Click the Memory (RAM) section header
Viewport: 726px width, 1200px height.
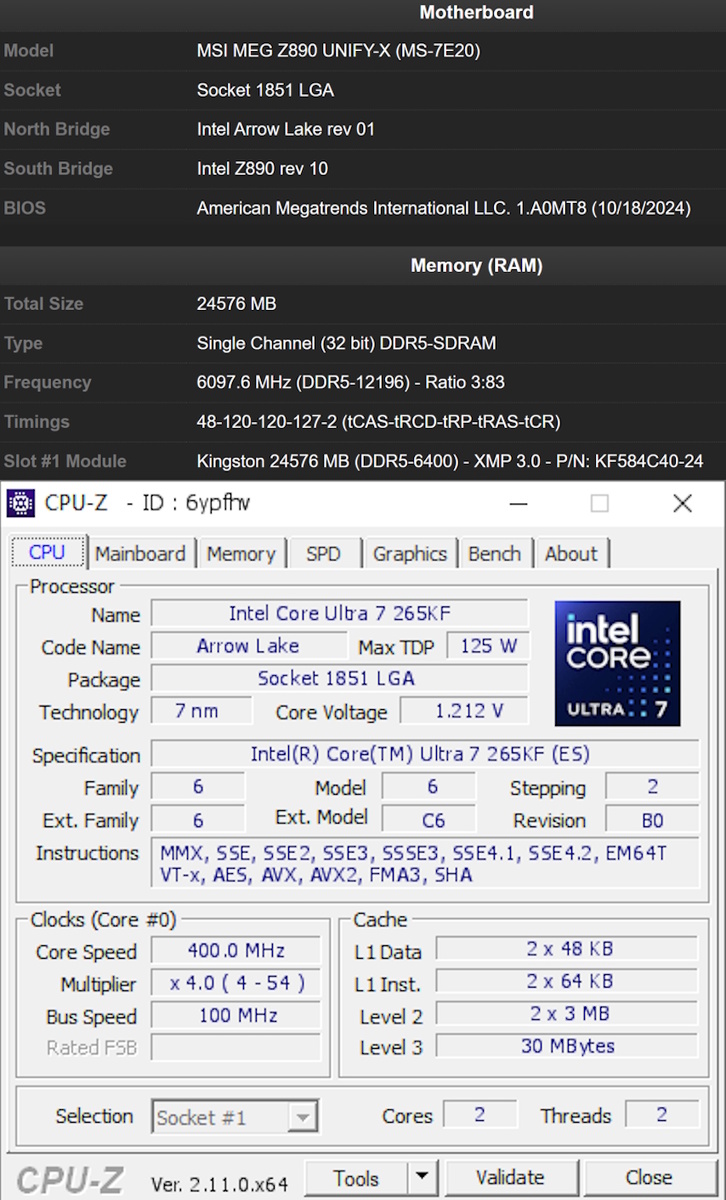476,265
